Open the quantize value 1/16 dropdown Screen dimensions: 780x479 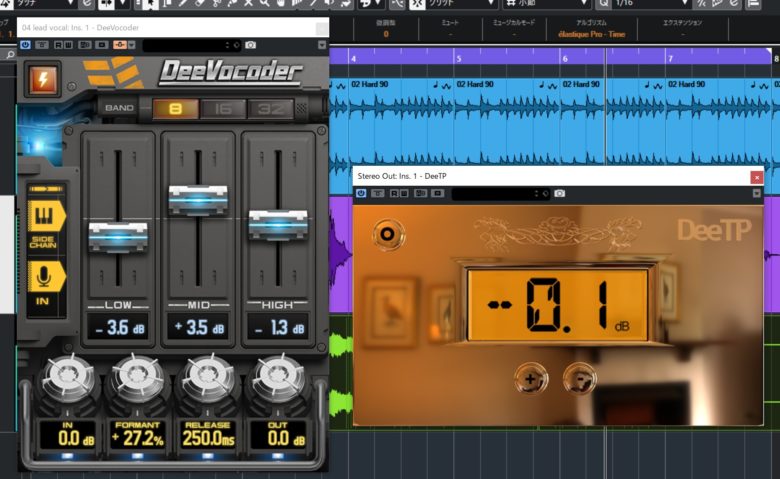[651, 3]
